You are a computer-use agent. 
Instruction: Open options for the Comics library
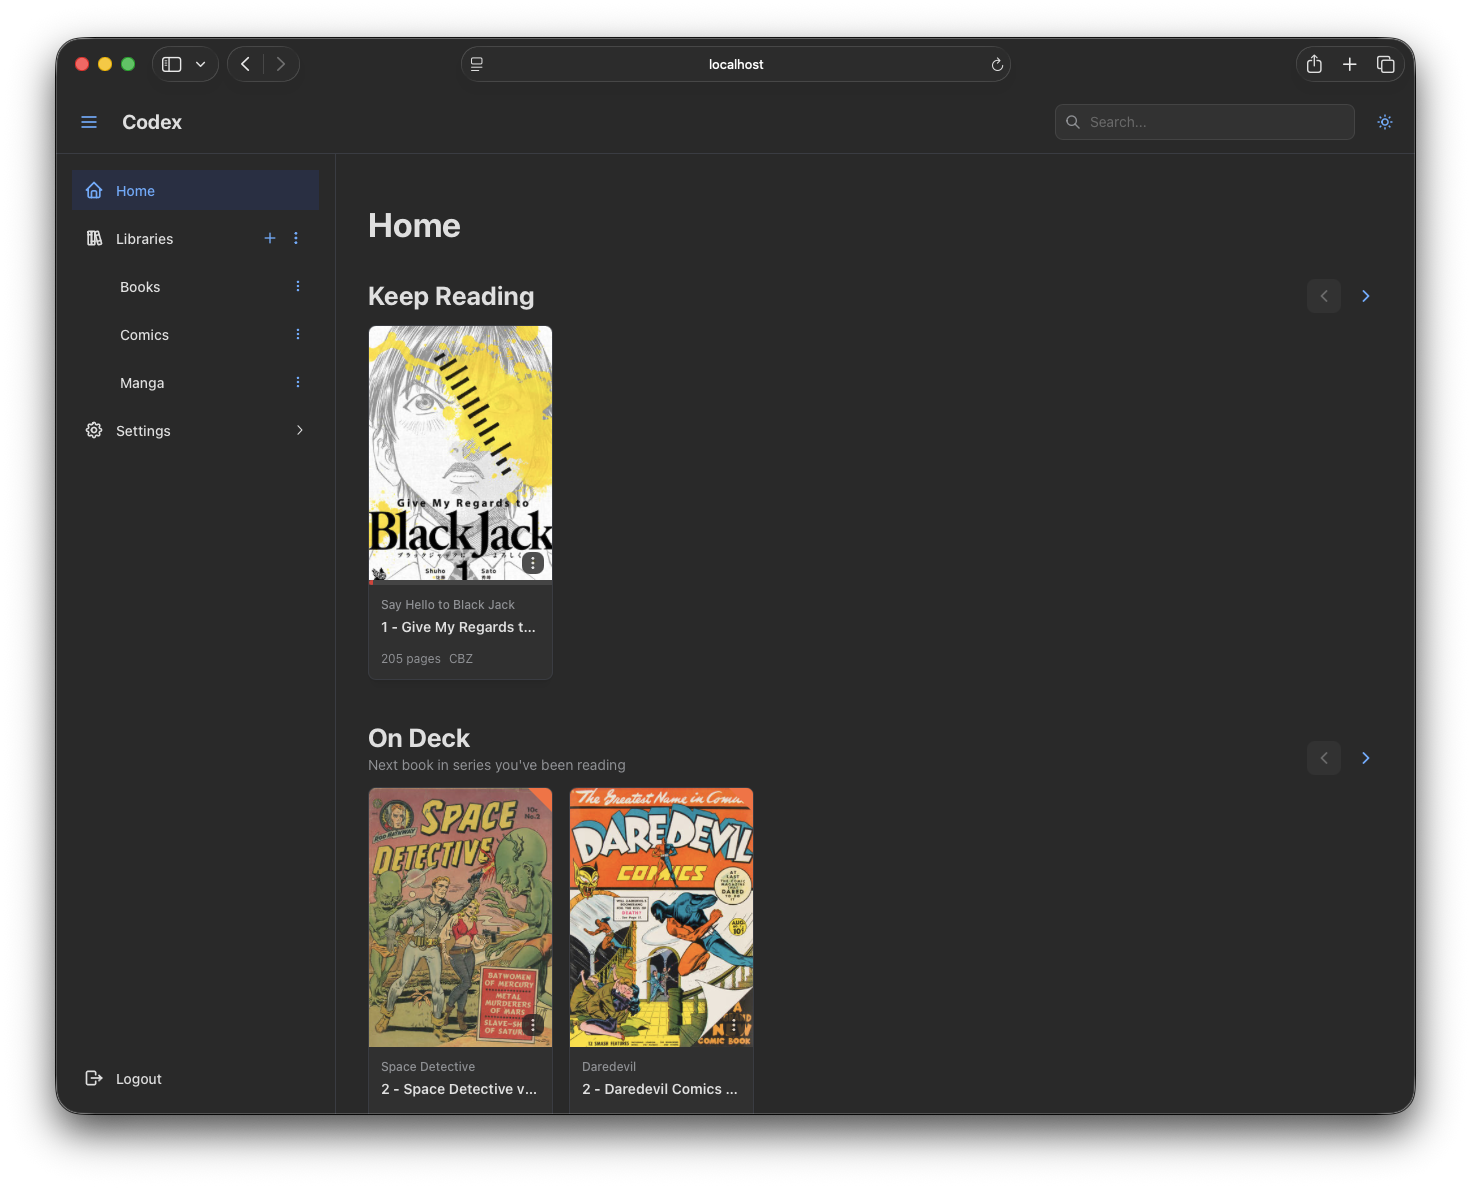(x=298, y=334)
